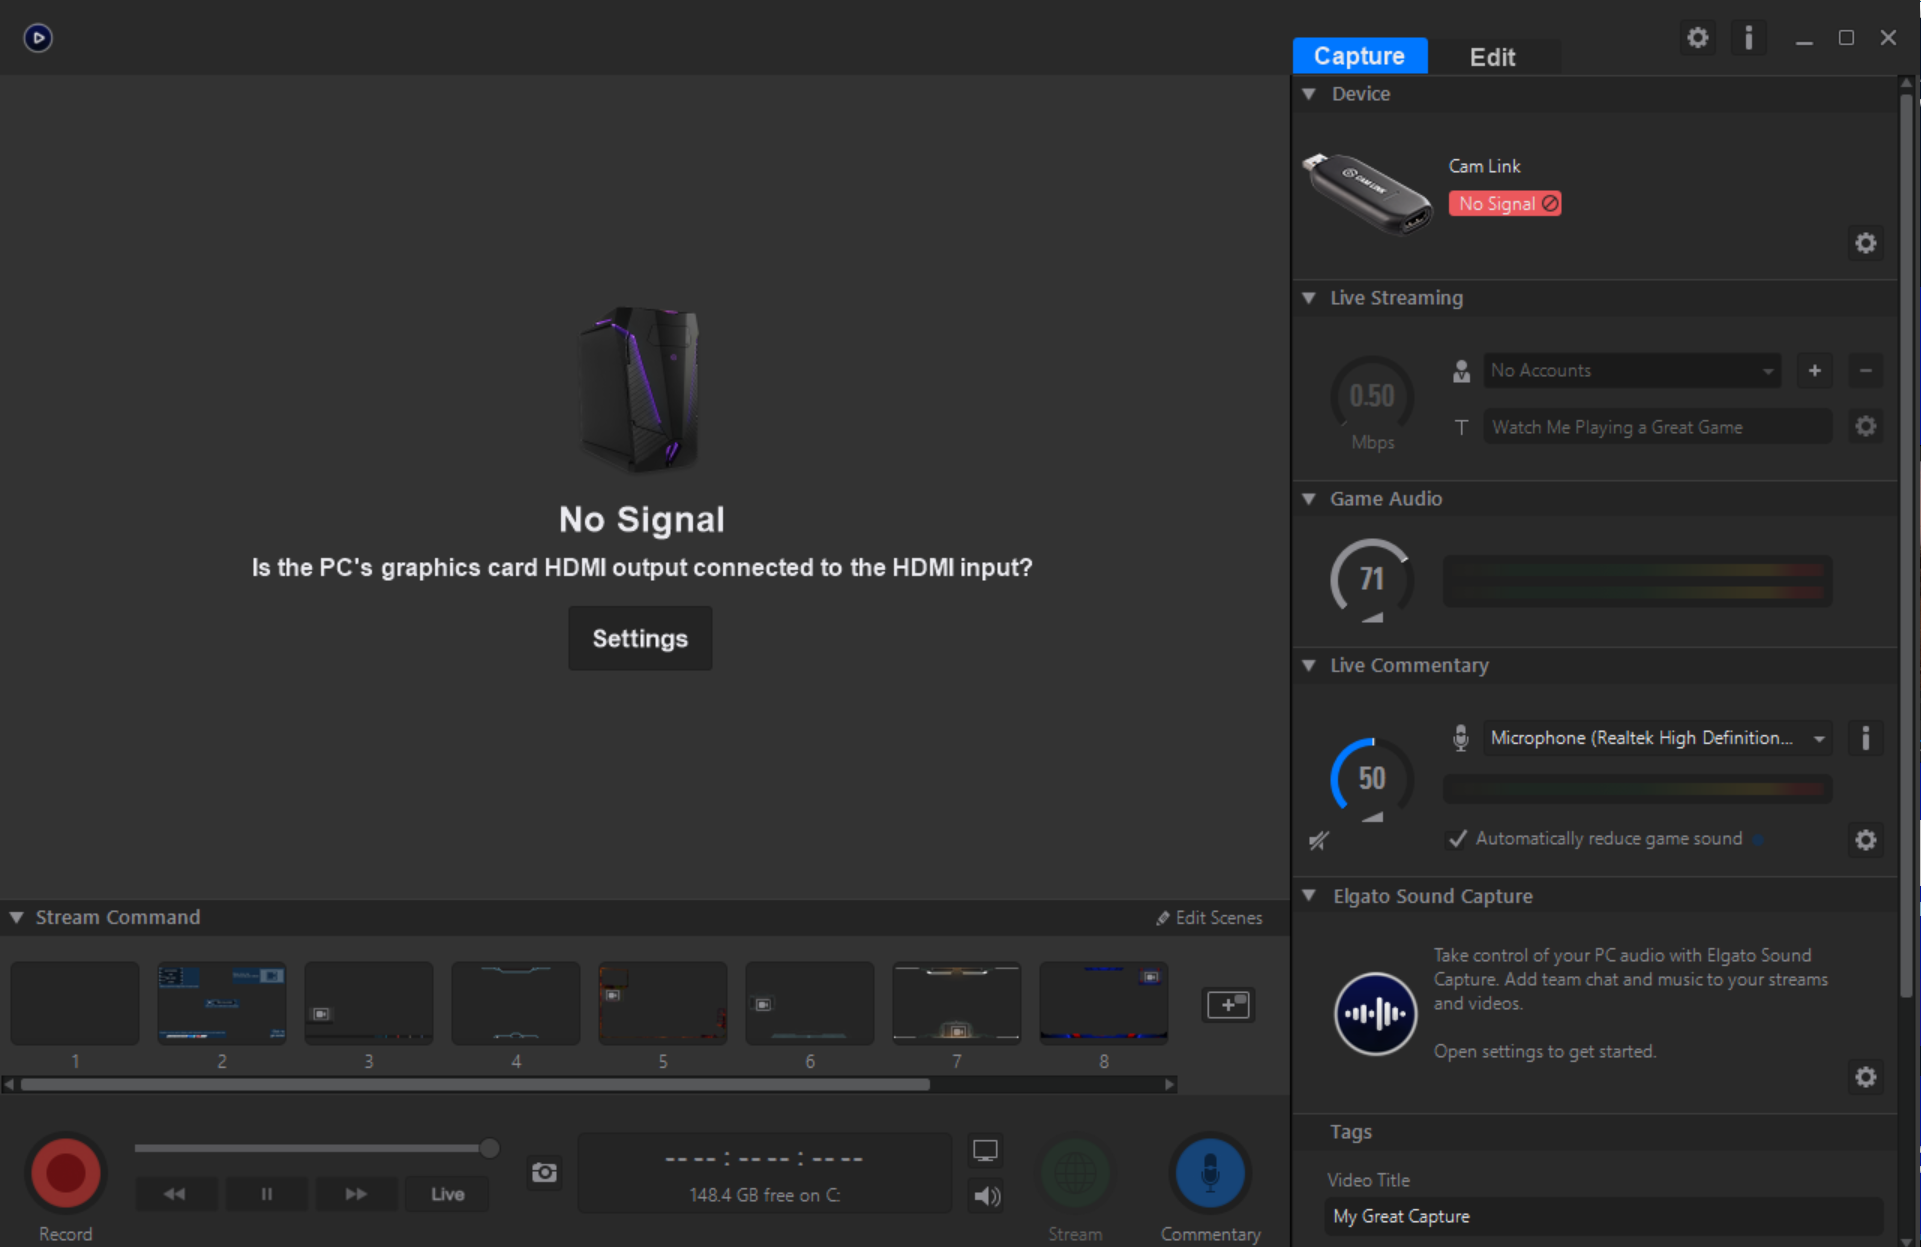The image size is (1921, 1247).
Task: Click the Video Title field My Great Capture
Action: tap(1604, 1216)
